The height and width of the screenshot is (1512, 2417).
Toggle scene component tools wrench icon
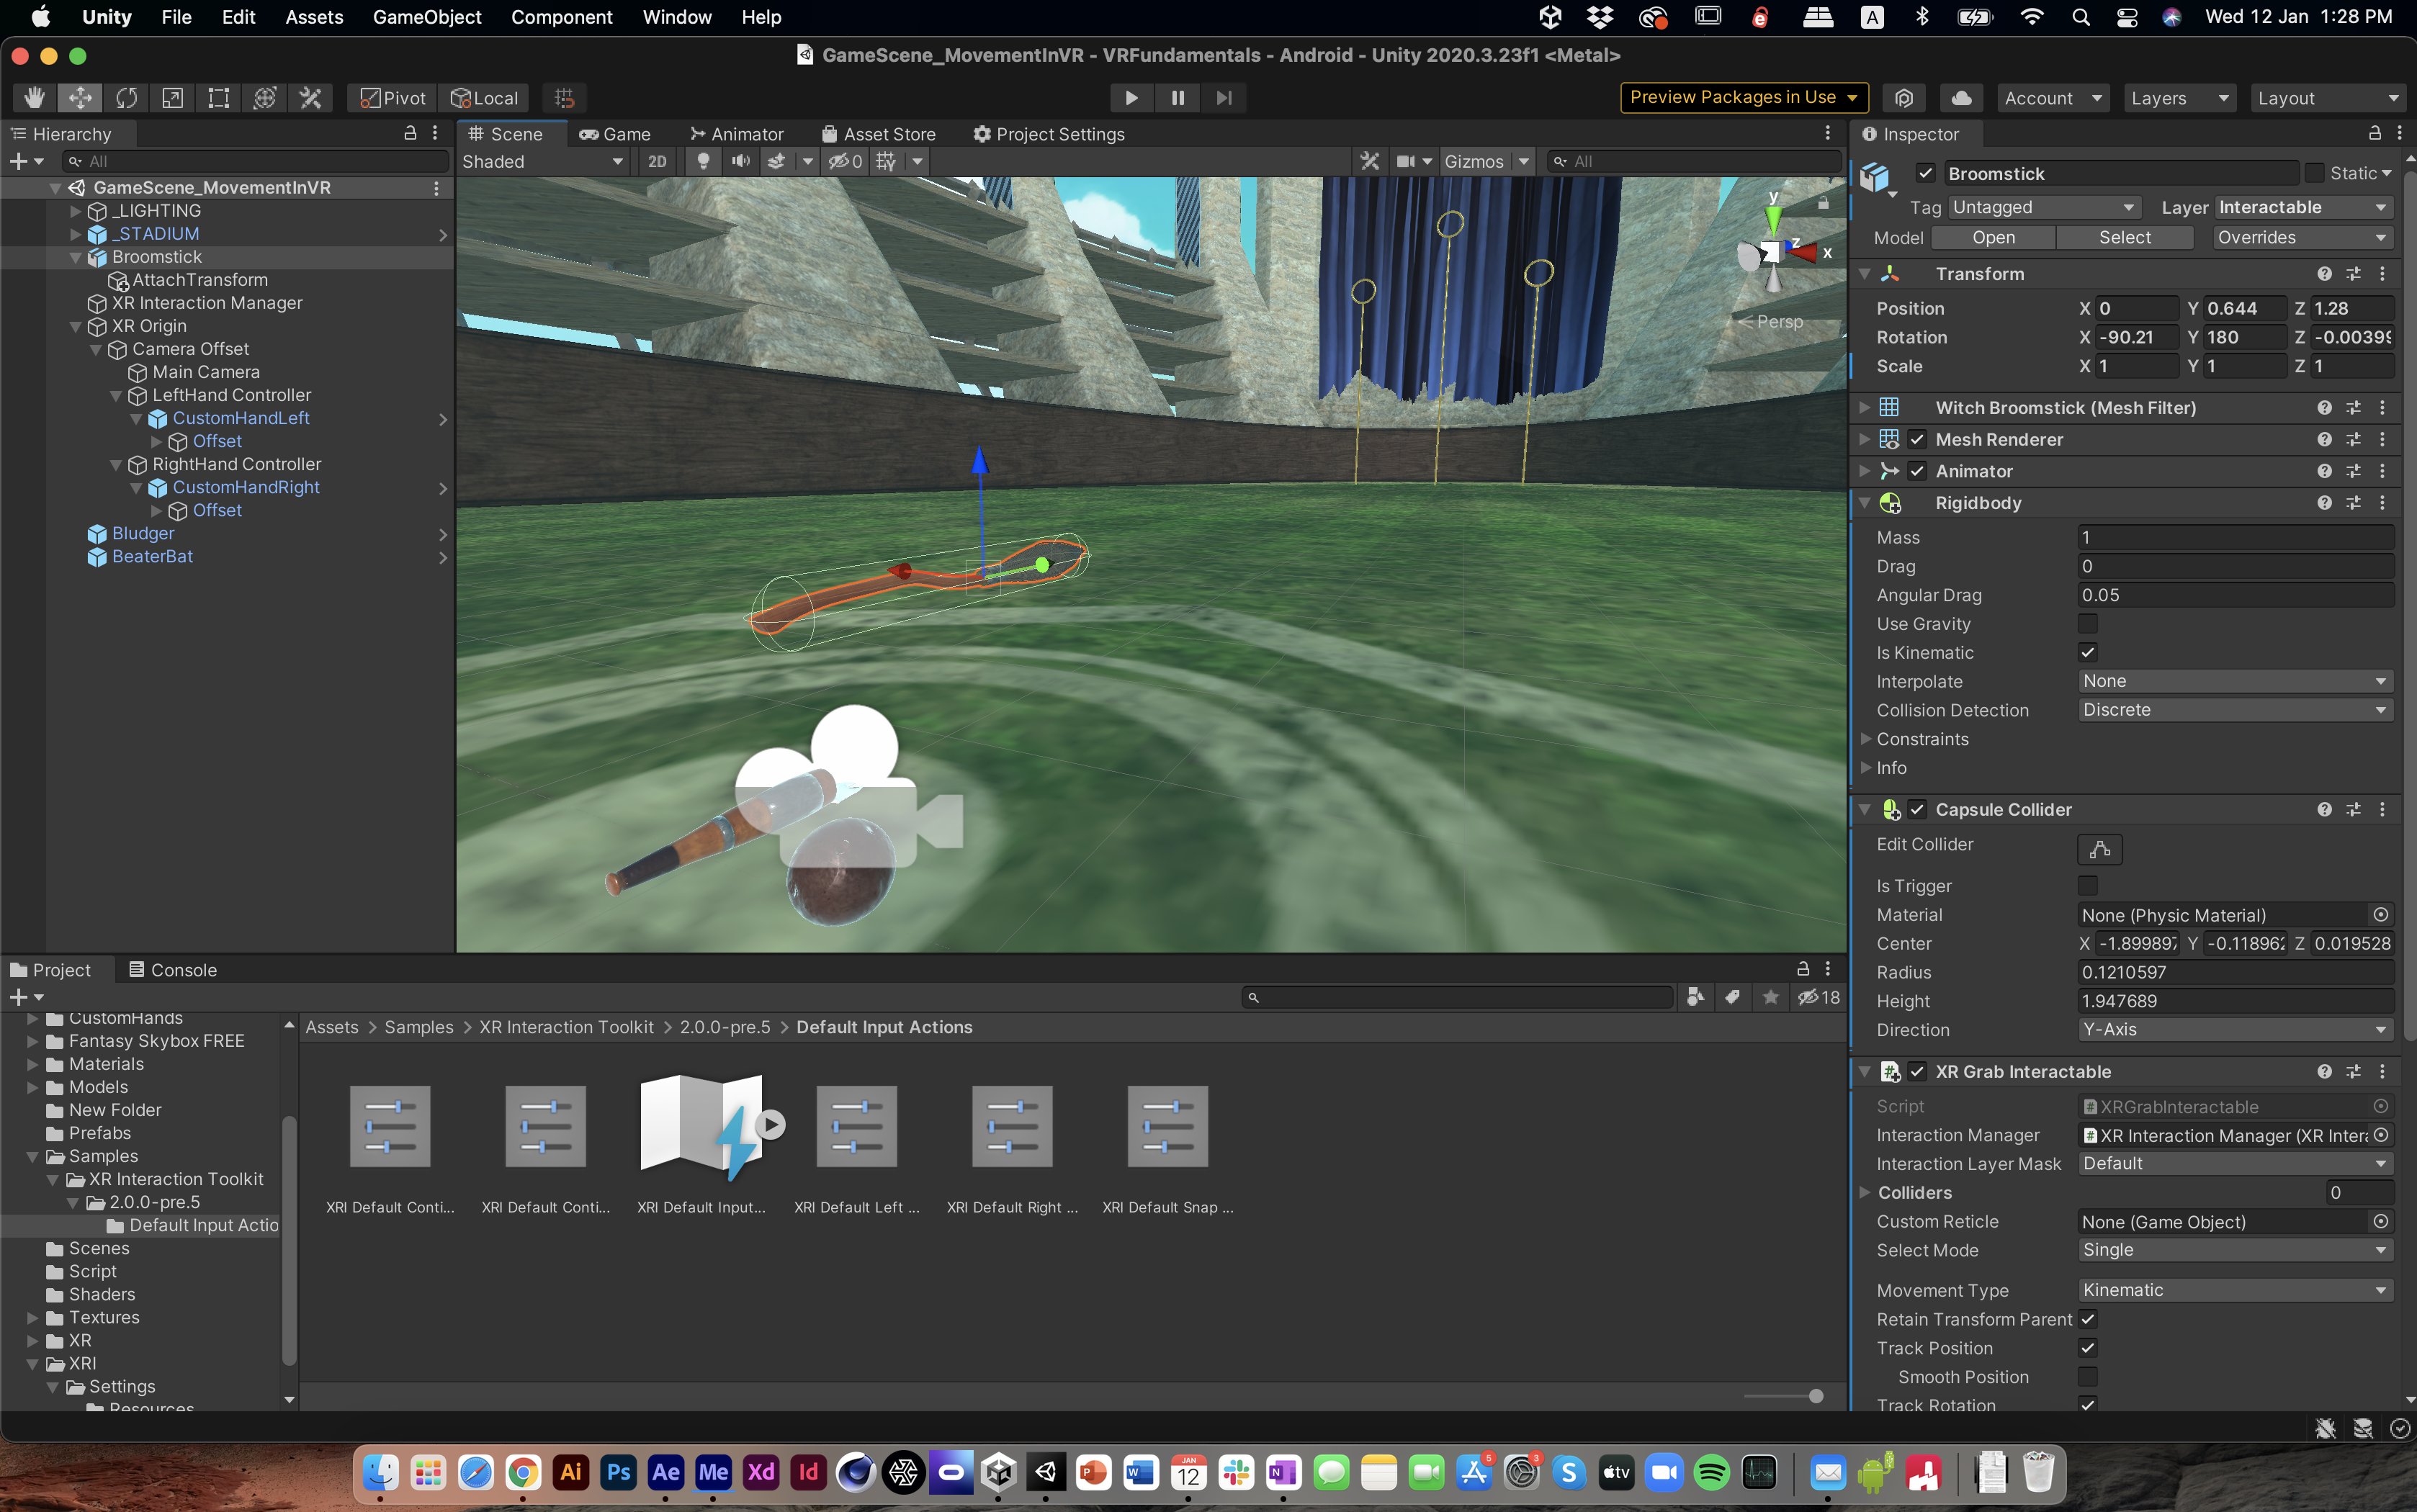tap(1369, 161)
